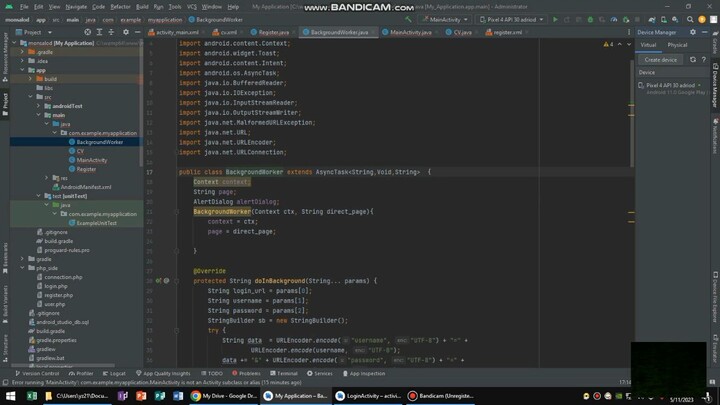
Task: Toggle the Build Variants stripe button
Action: (x=5, y=304)
